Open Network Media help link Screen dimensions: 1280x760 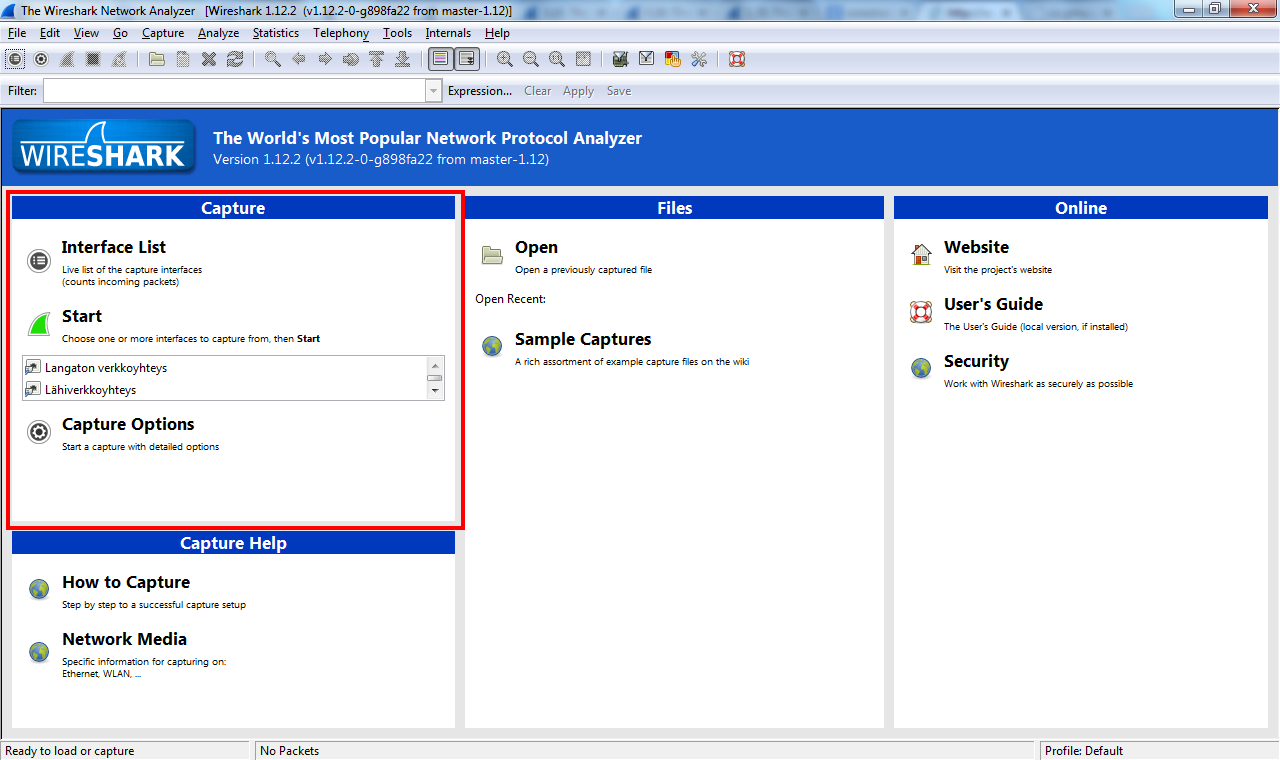(124, 639)
